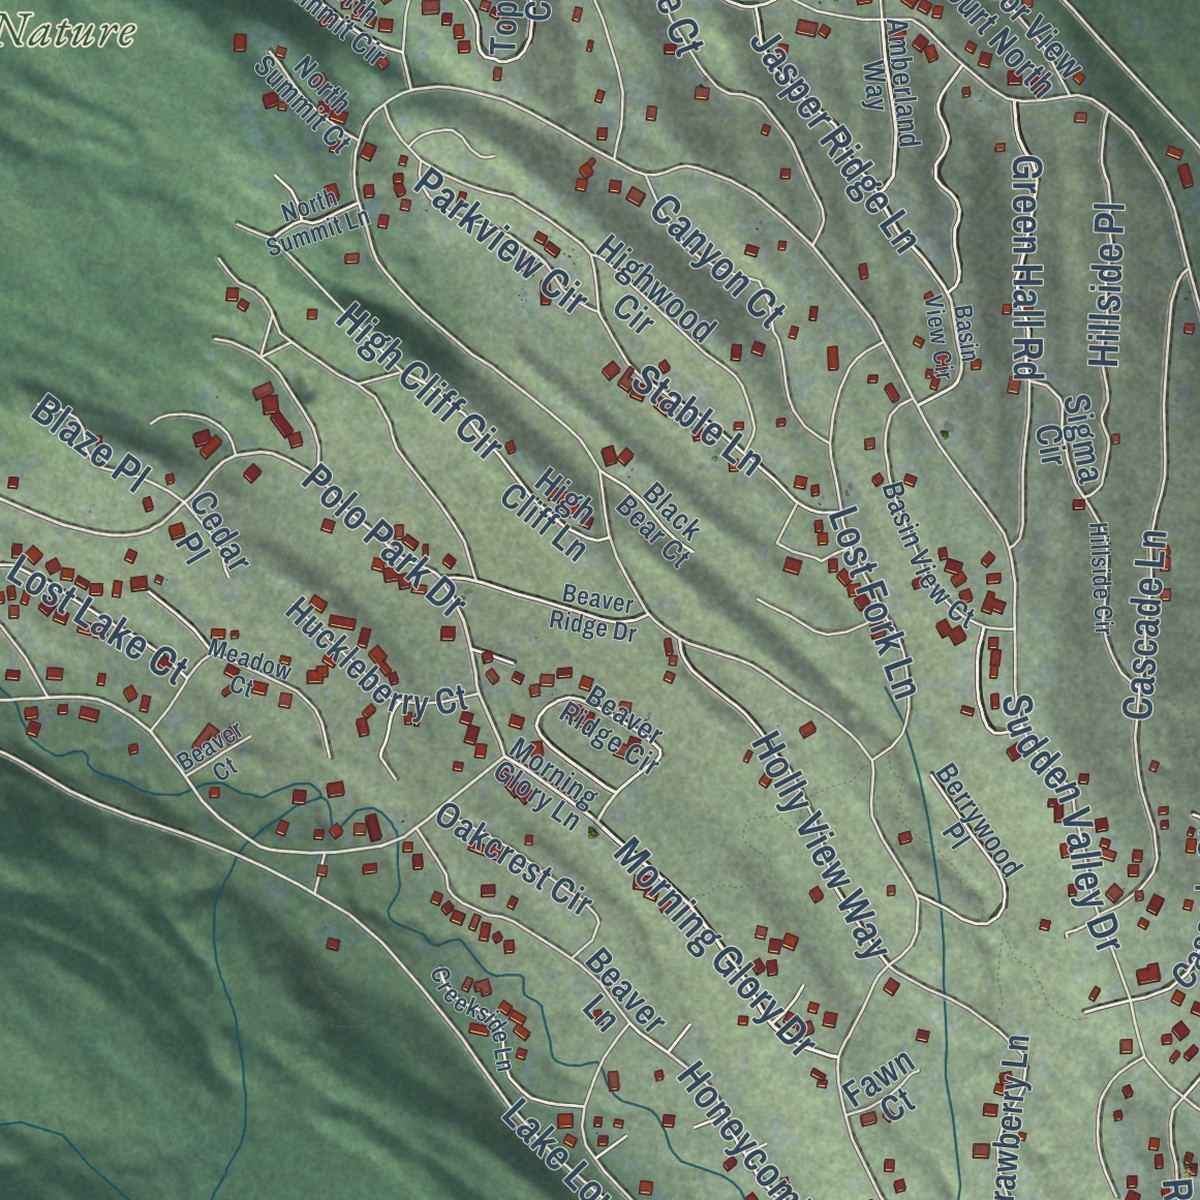Select the Beaver Ln label

[x=623, y=990]
